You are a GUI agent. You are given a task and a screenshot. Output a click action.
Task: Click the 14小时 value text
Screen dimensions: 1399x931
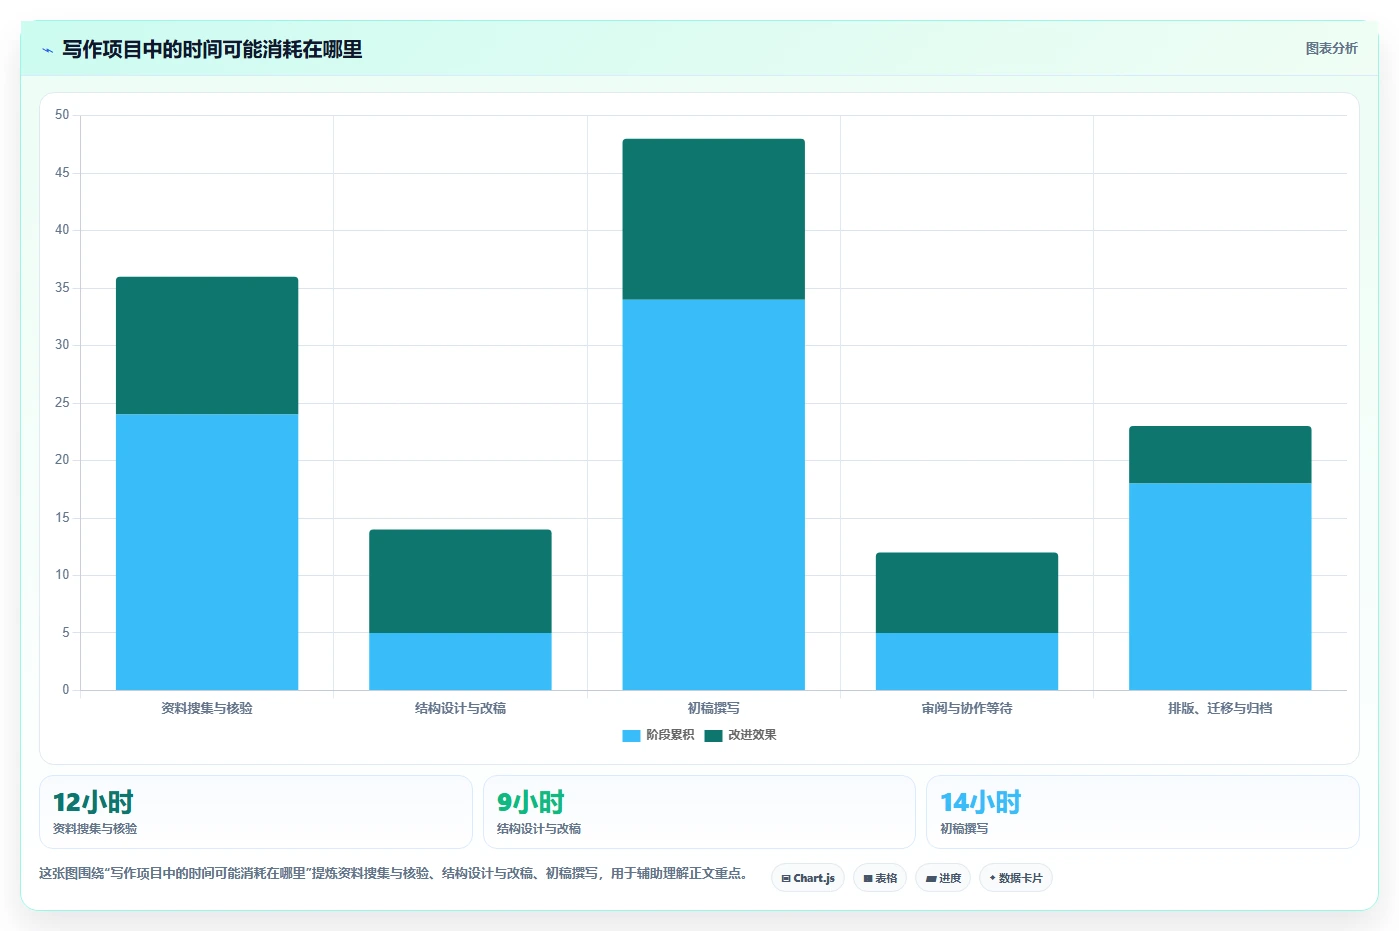point(981,802)
